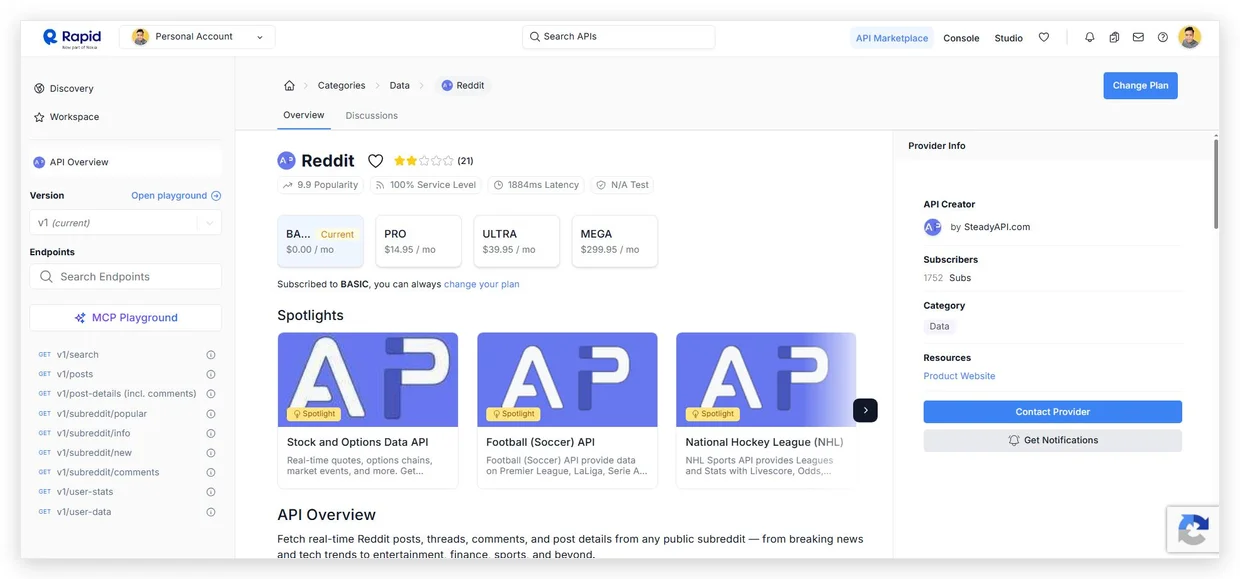Show info for v1/post-details endpoint
Image resolution: width=1240 pixels, height=579 pixels.
coord(211,394)
